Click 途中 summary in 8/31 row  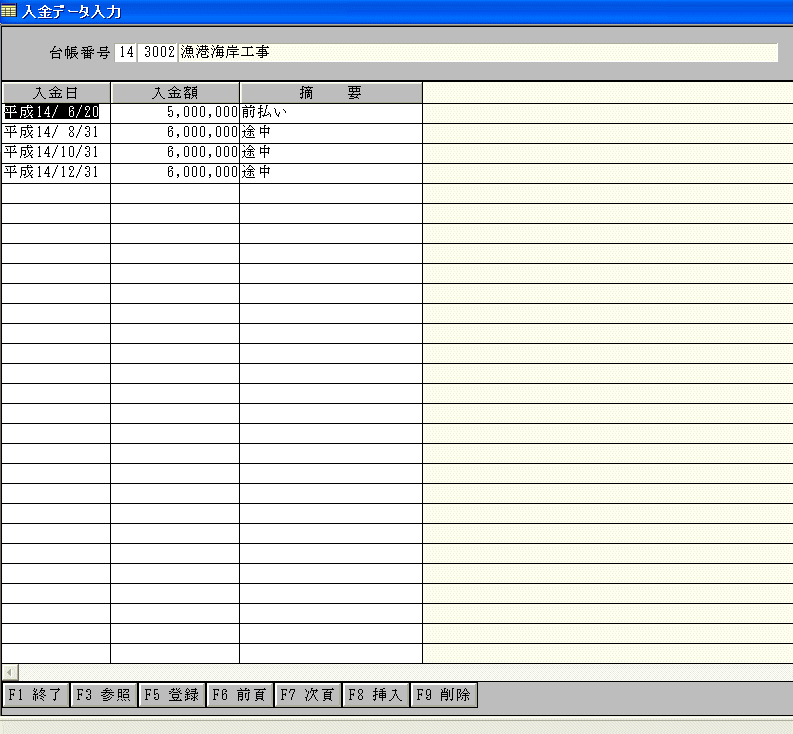point(331,134)
